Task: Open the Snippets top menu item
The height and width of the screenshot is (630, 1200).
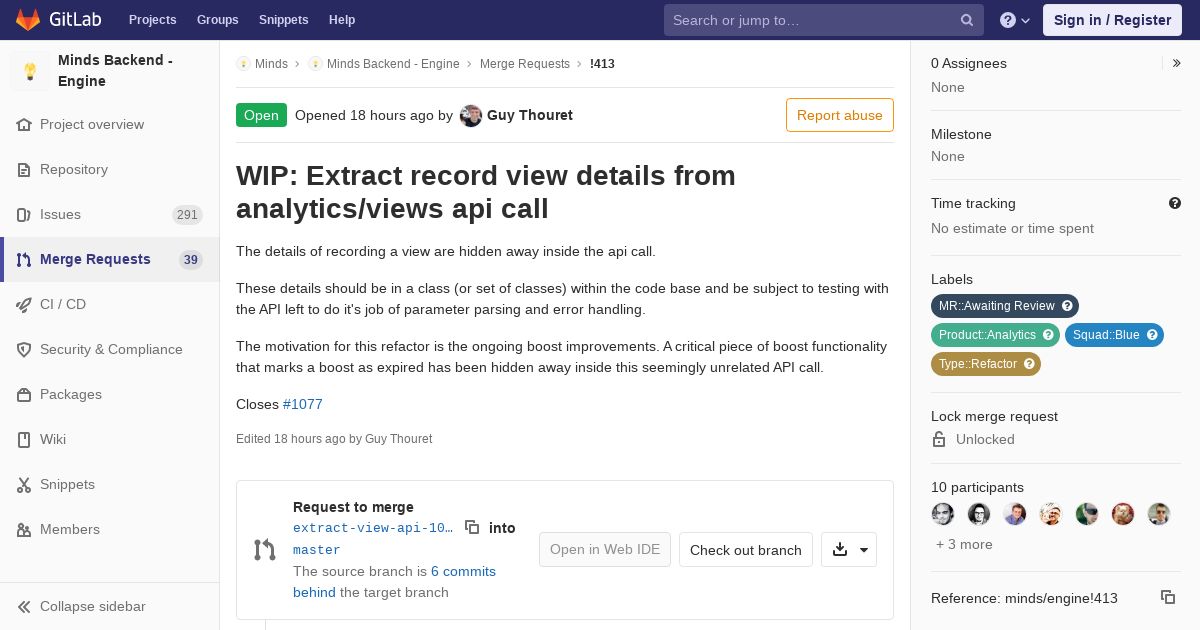Action: [x=283, y=20]
